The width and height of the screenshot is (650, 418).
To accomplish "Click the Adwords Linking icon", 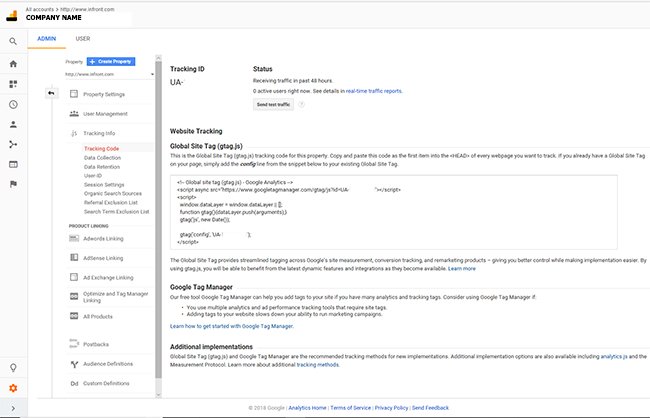I will tap(74, 238).
